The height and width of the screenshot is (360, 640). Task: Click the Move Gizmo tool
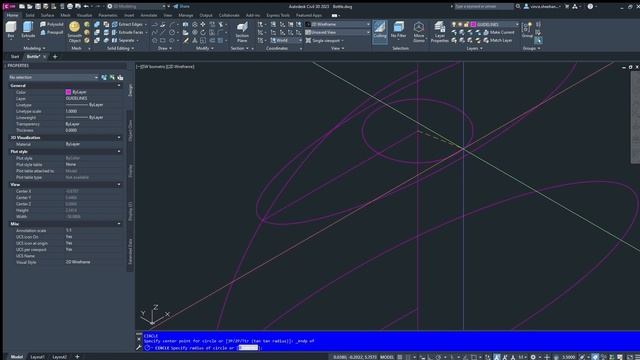pyautogui.click(x=419, y=32)
